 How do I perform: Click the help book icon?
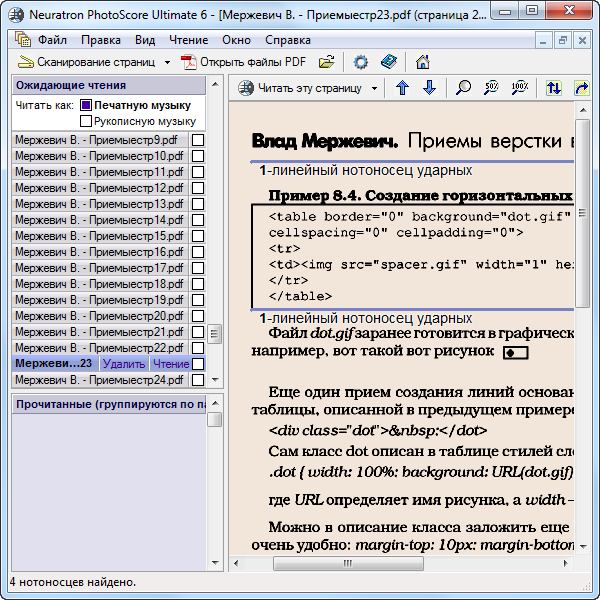388,62
